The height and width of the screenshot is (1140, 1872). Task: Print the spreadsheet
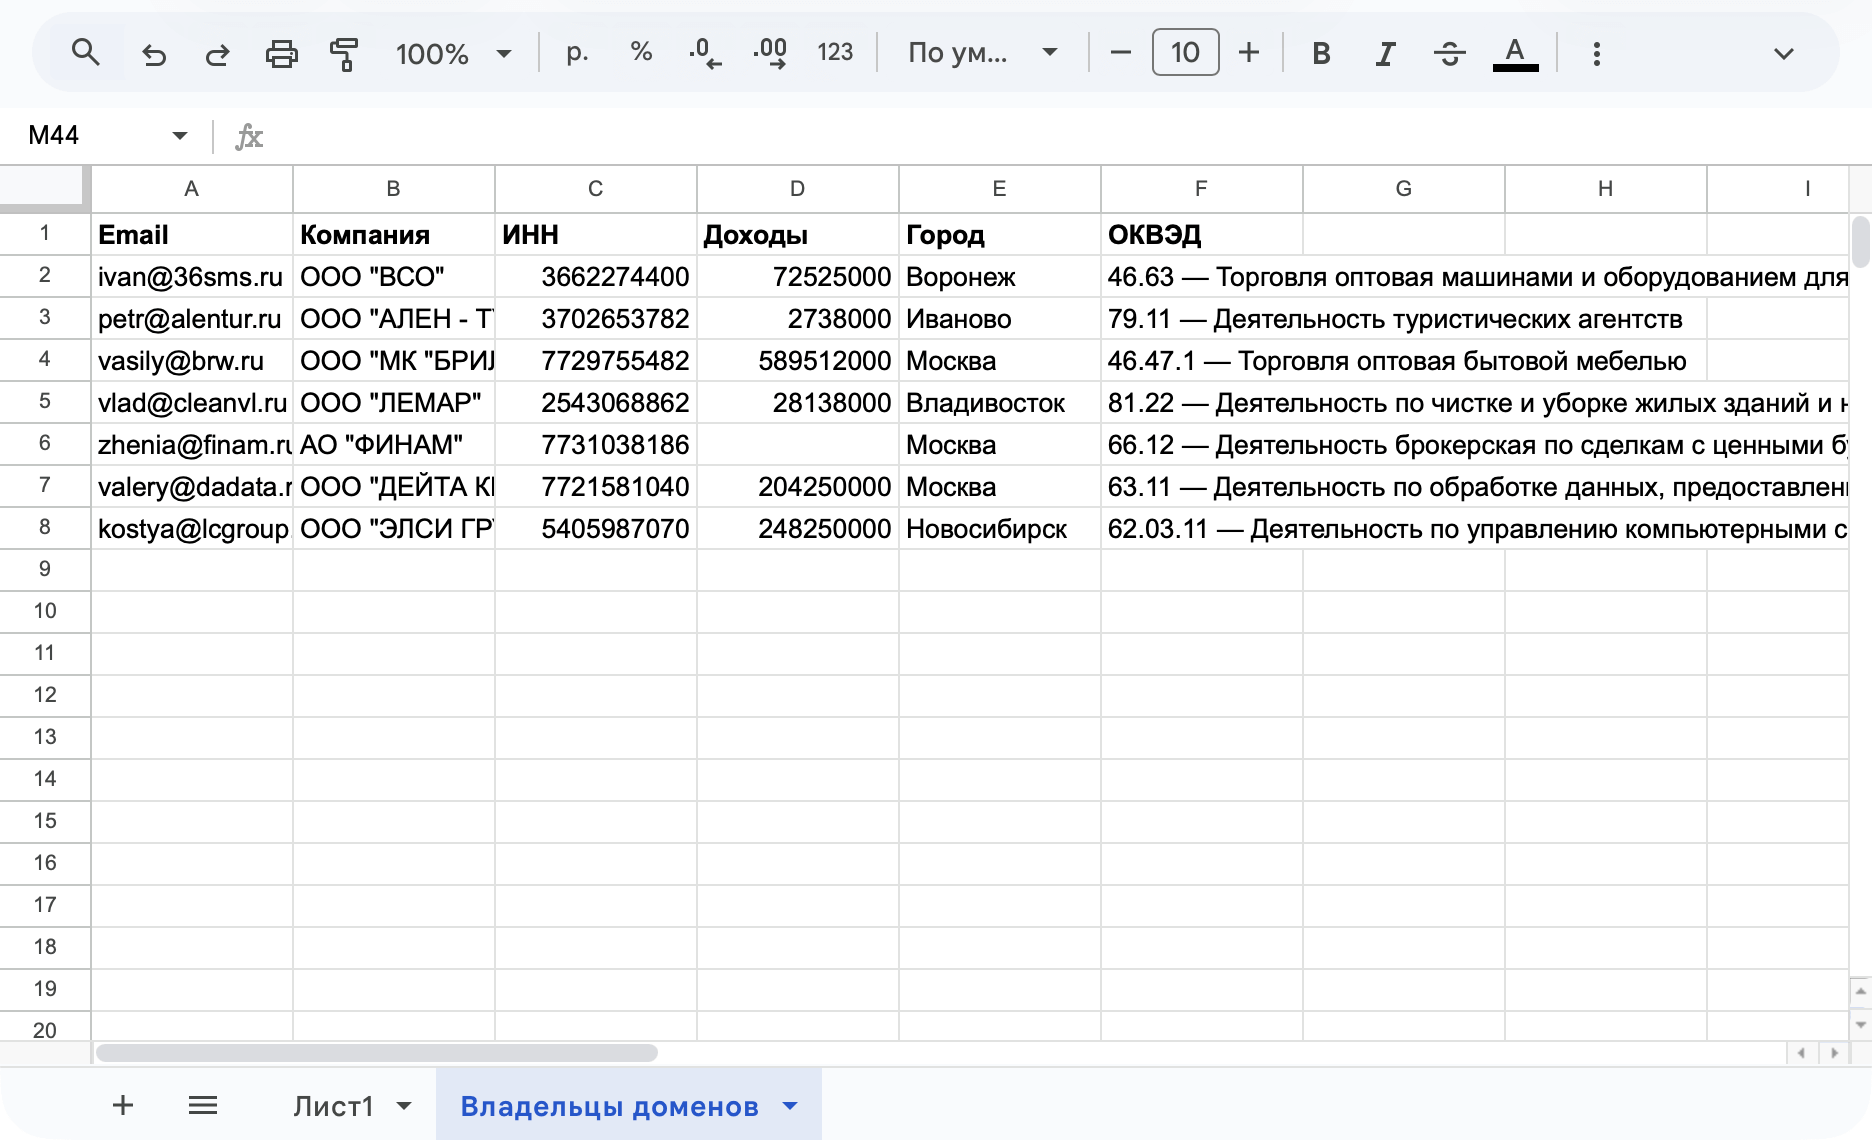[x=281, y=53]
